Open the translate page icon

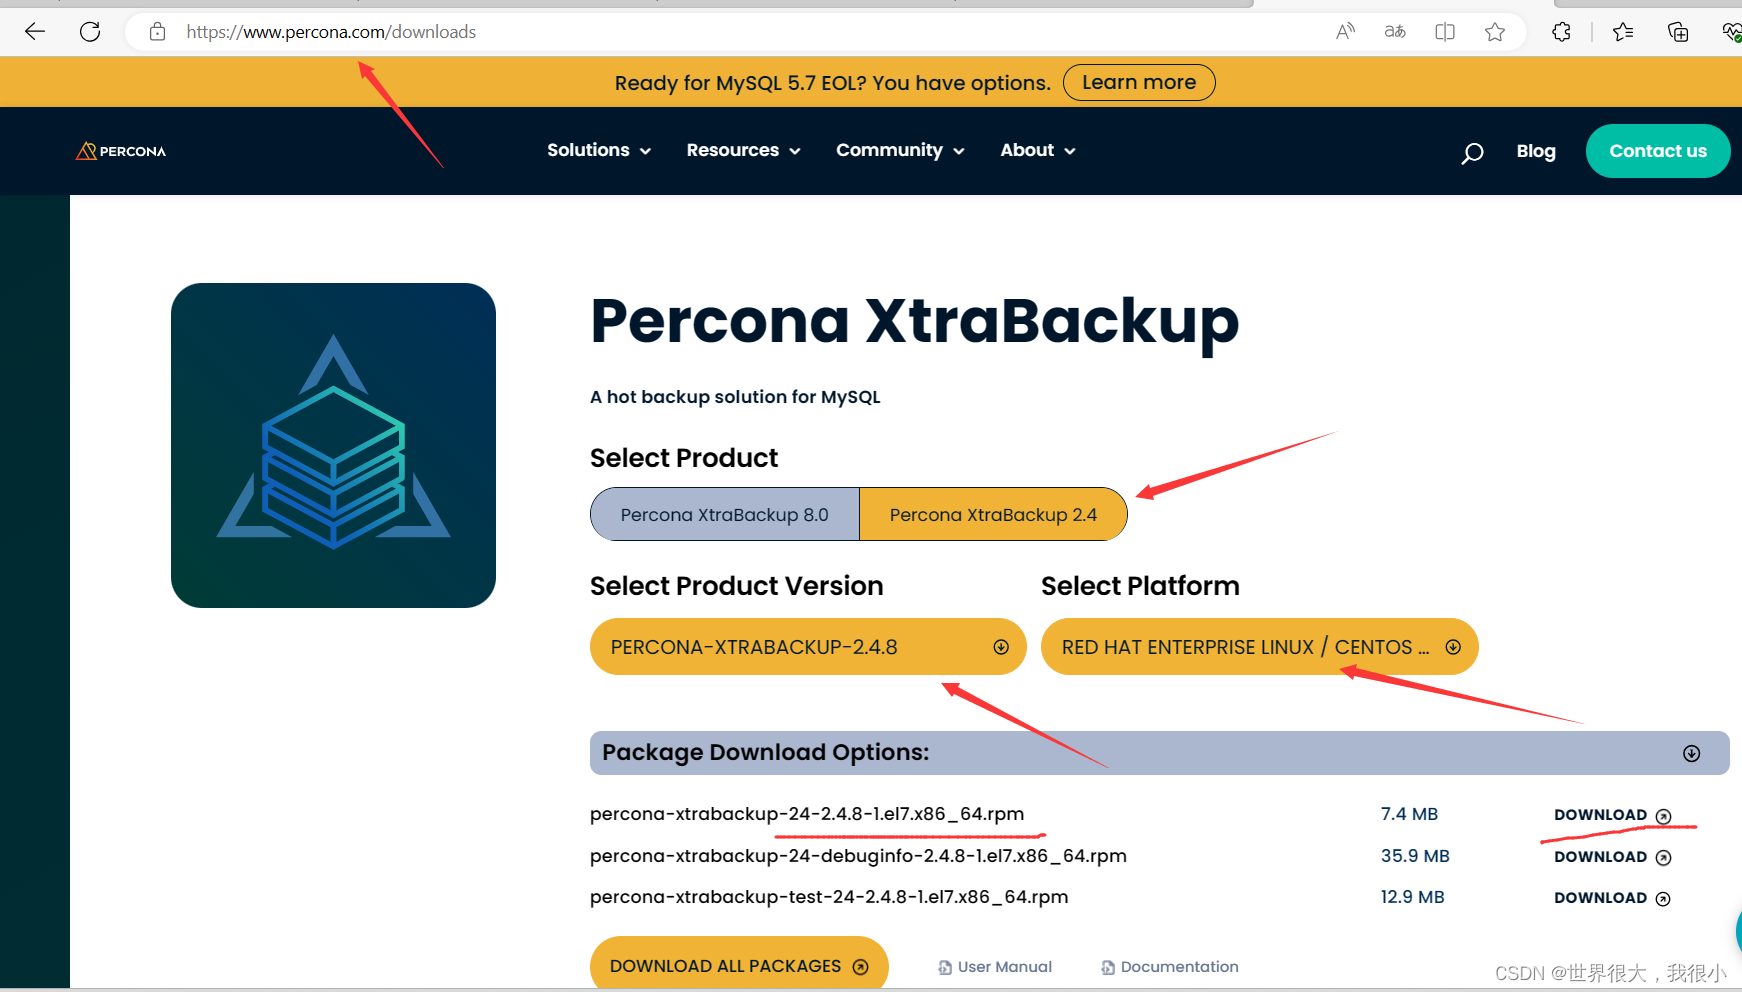(x=1395, y=32)
